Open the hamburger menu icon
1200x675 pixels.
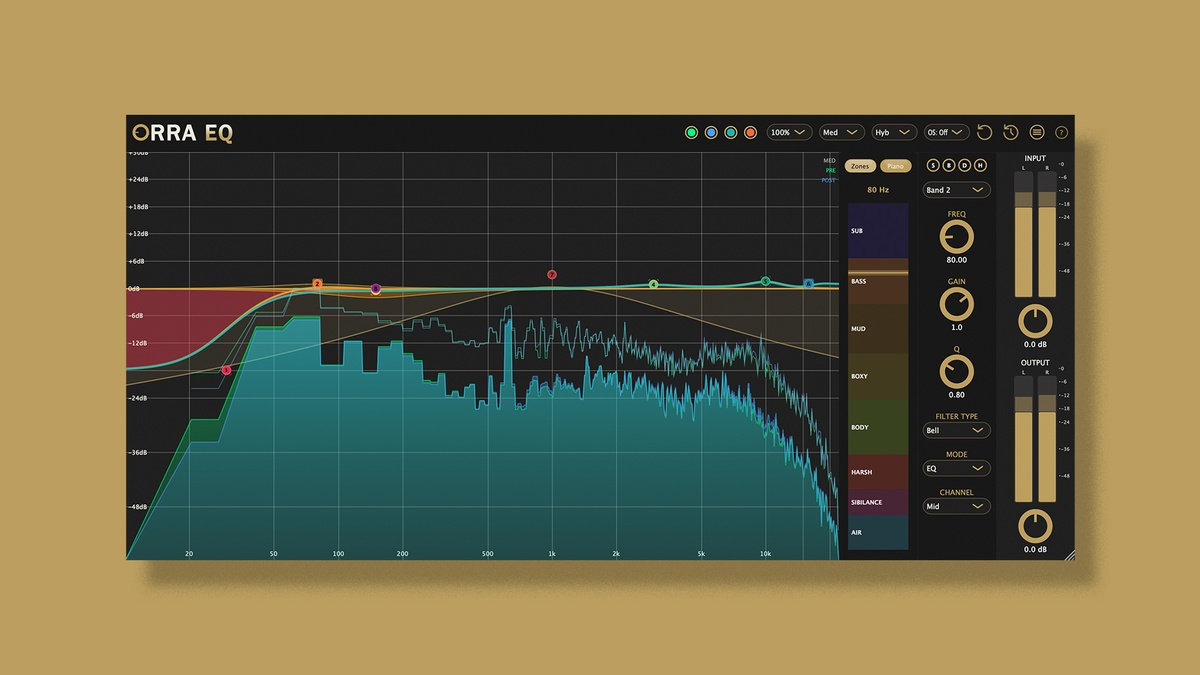1037,132
